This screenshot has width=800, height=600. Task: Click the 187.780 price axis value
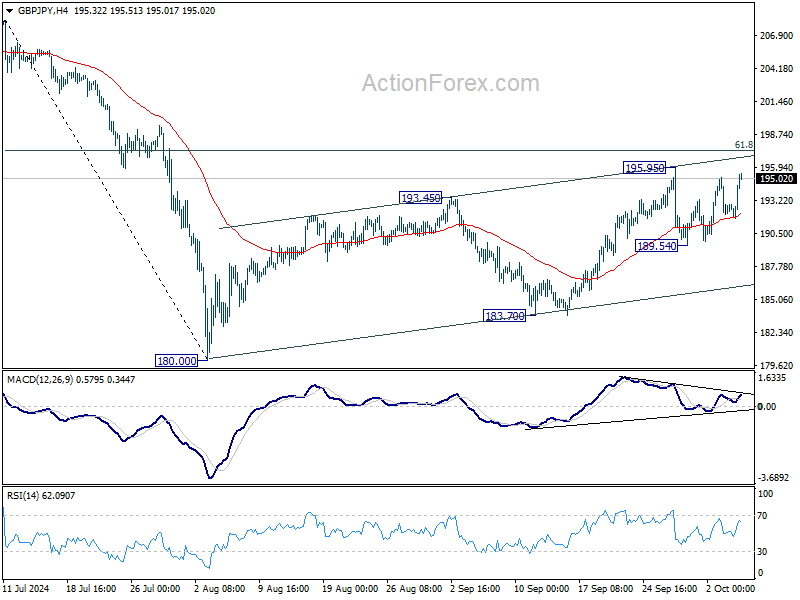click(777, 267)
